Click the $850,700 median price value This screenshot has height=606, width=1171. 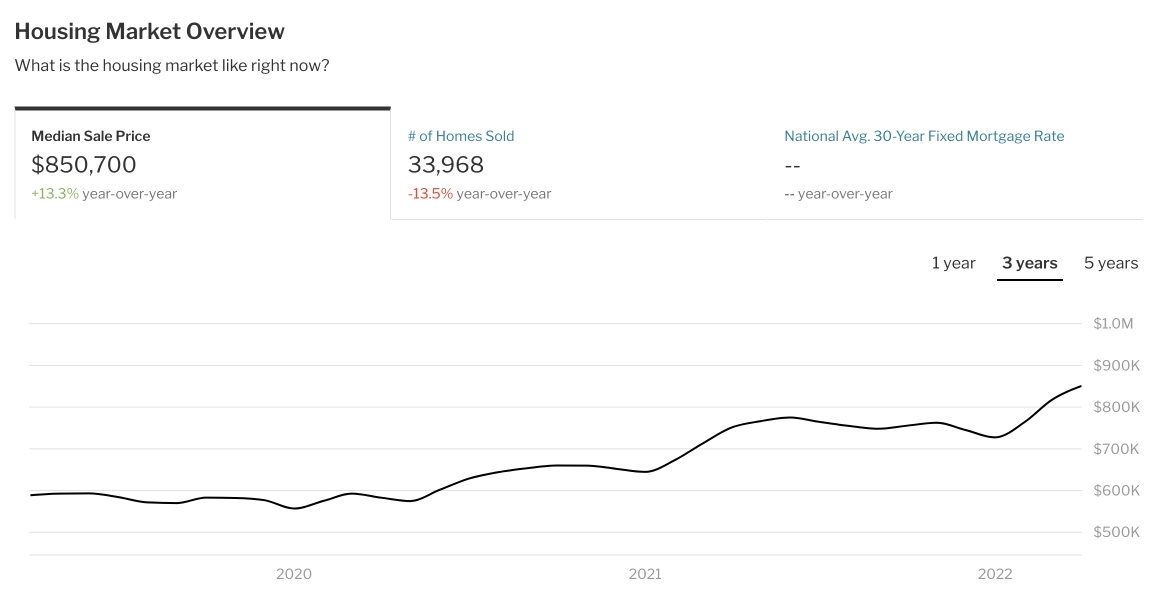tap(84, 165)
